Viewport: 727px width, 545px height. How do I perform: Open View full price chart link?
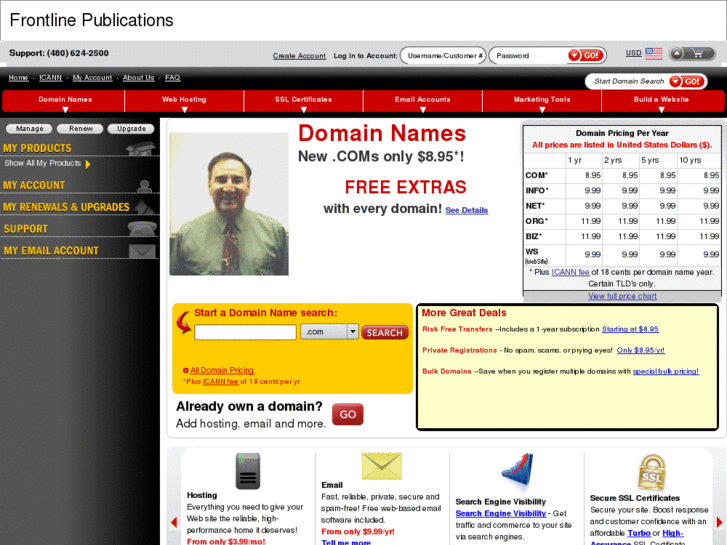coord(622,296)
